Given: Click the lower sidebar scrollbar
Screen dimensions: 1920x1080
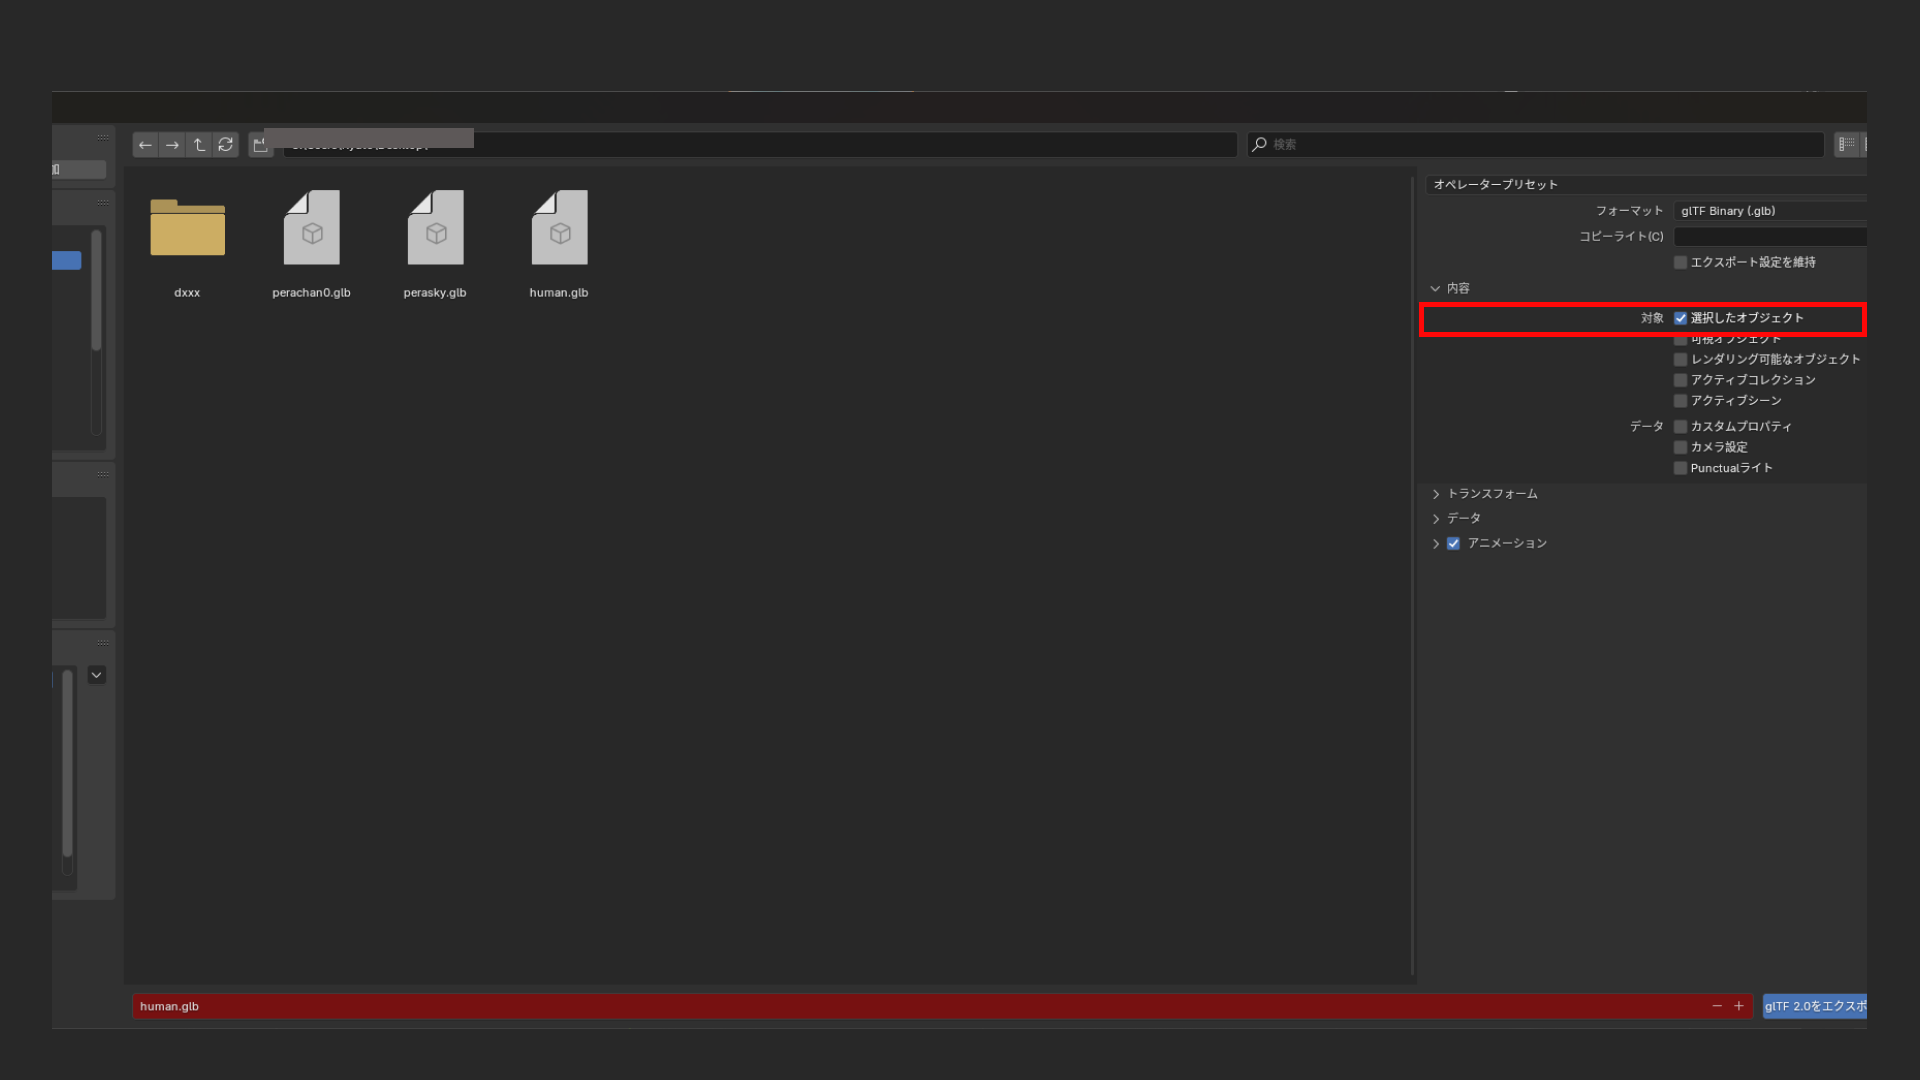Looking at the screenshot, I should click(x=67, y=763).
